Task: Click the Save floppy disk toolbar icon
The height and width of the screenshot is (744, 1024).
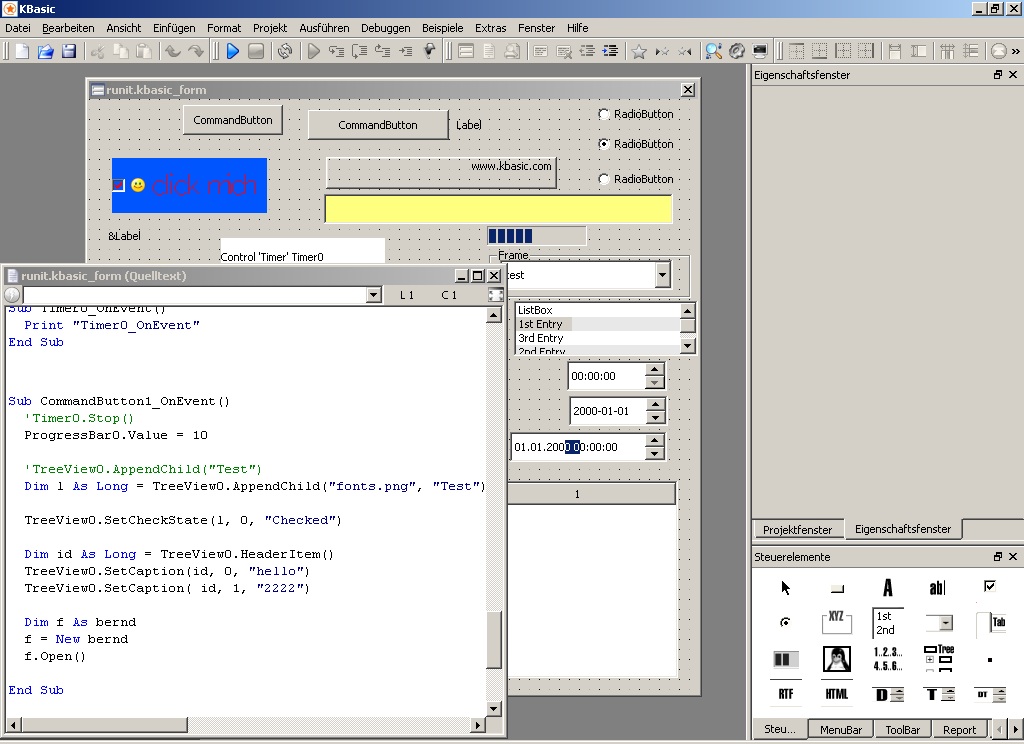Action: [69, 51]
